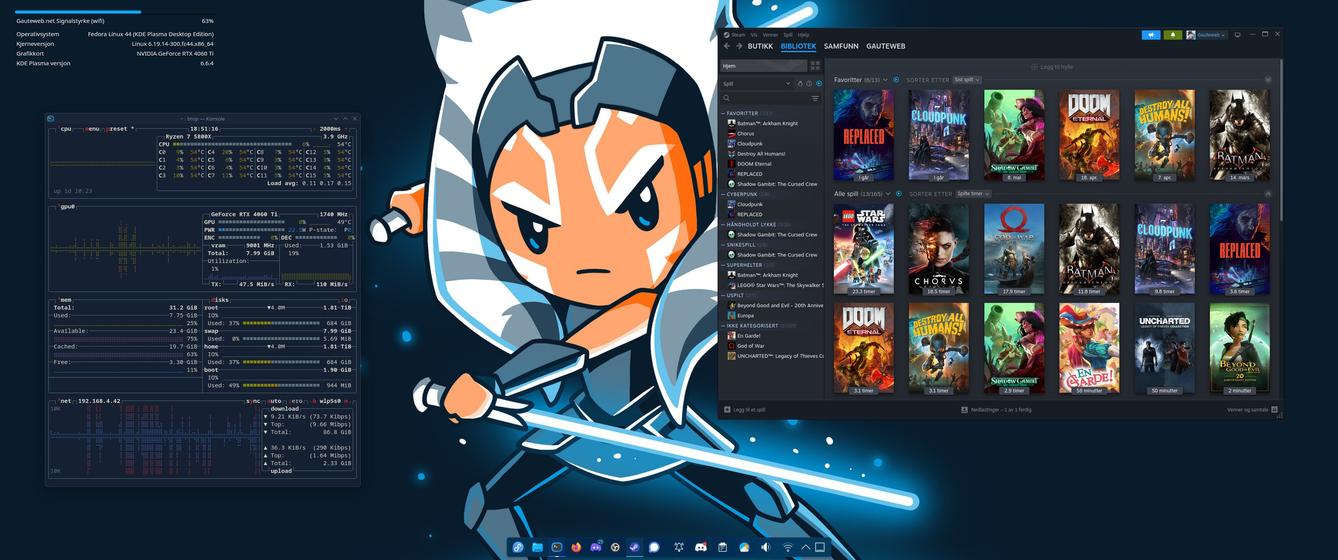Click Hjem library home button
The height and width of the screenshot is (560, 1338).
click(x=764, y=66)
